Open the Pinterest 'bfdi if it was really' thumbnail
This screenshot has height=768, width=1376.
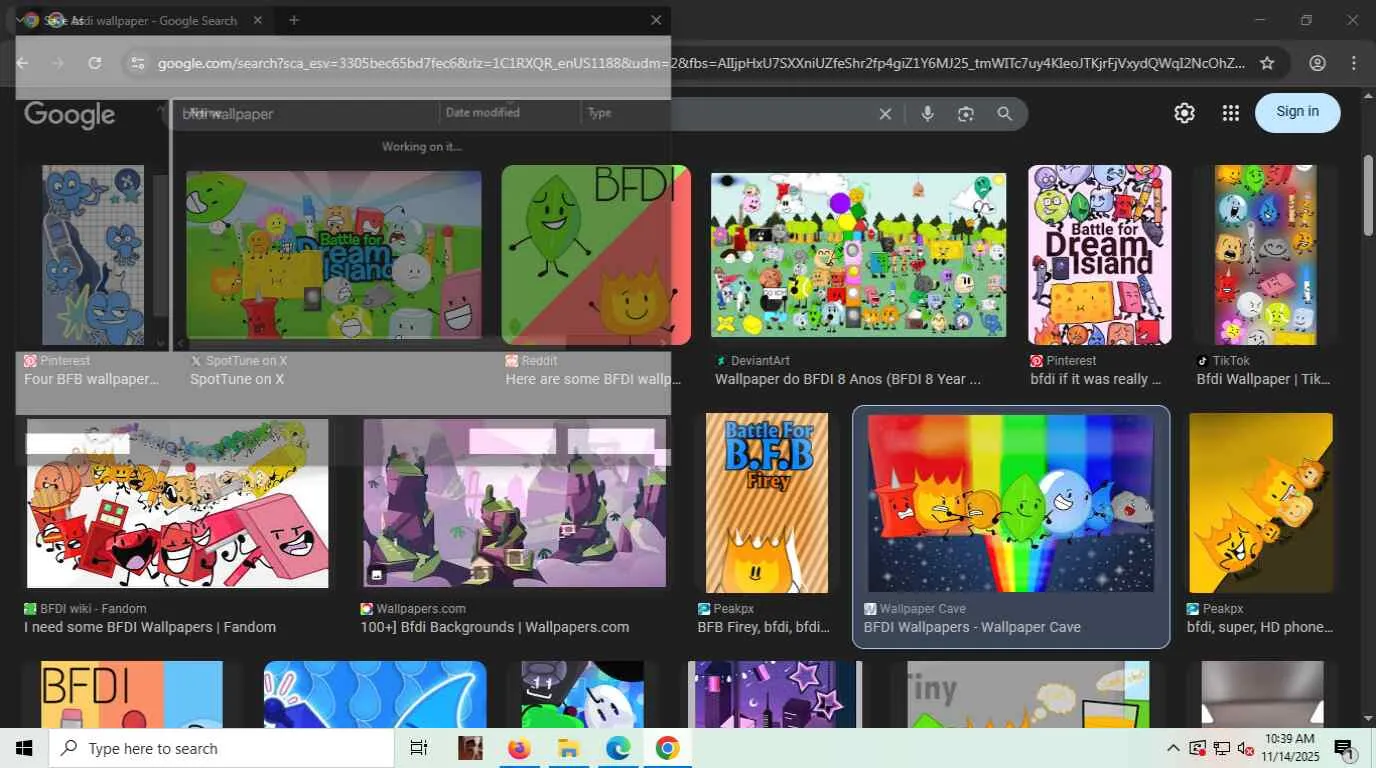[x=1100, y=255]
